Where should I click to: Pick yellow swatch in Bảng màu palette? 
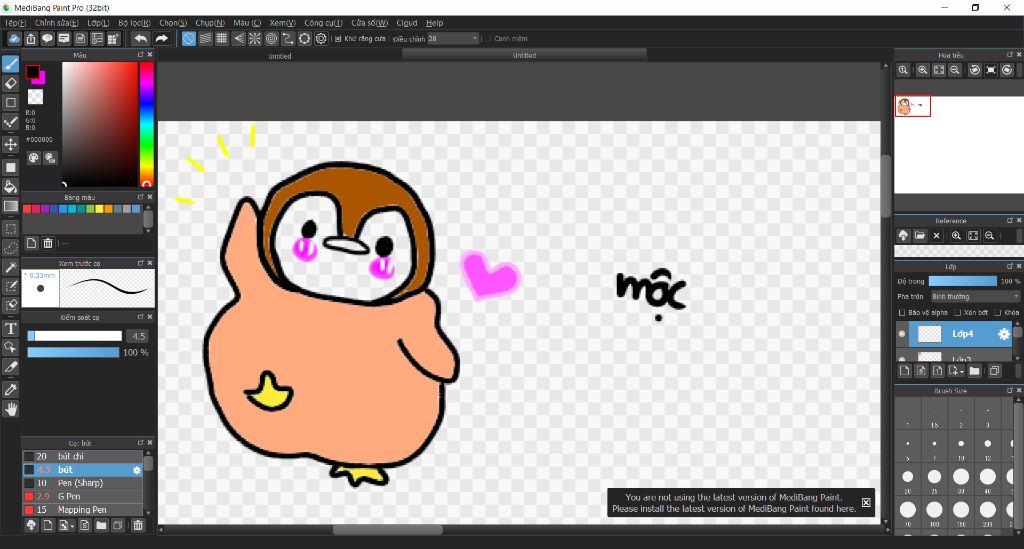pyautogui.click(x=100, y=209)
